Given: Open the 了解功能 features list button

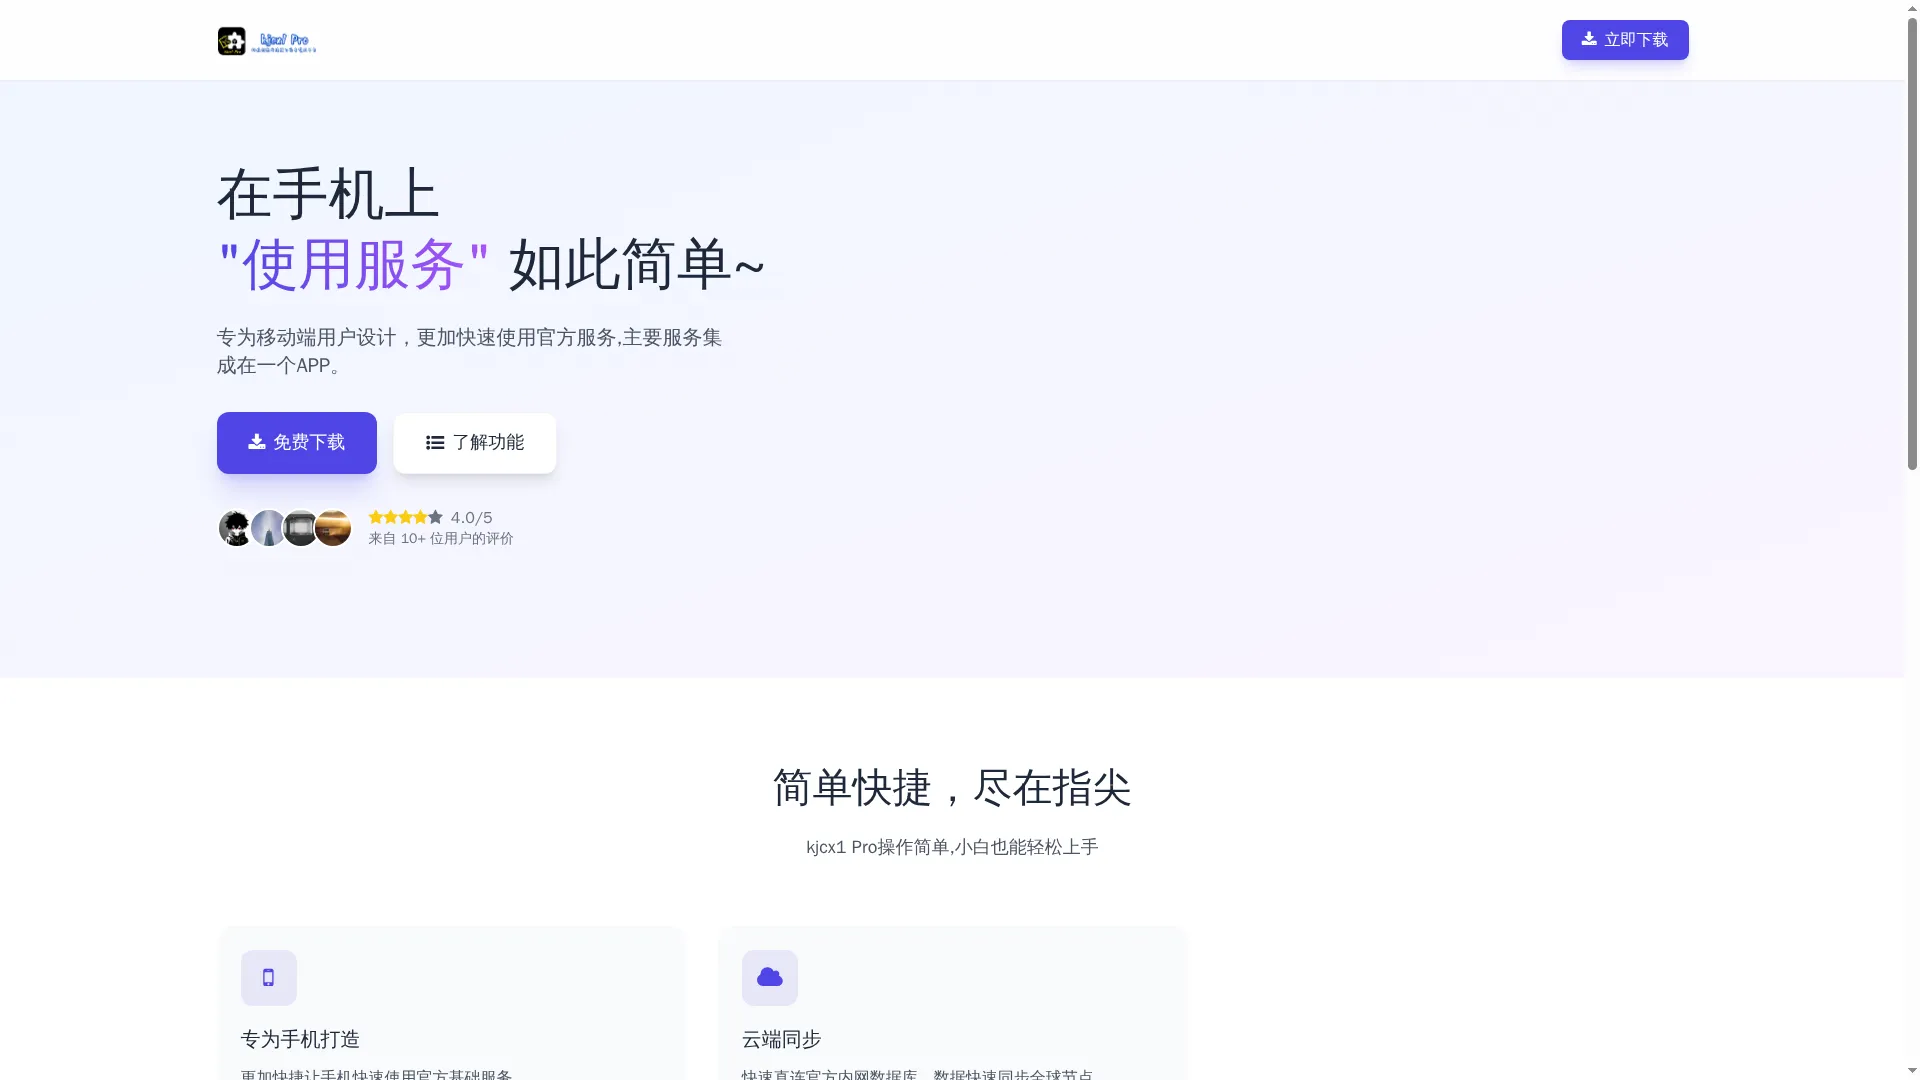Looking at the screenshot, I should click(474, 443).
